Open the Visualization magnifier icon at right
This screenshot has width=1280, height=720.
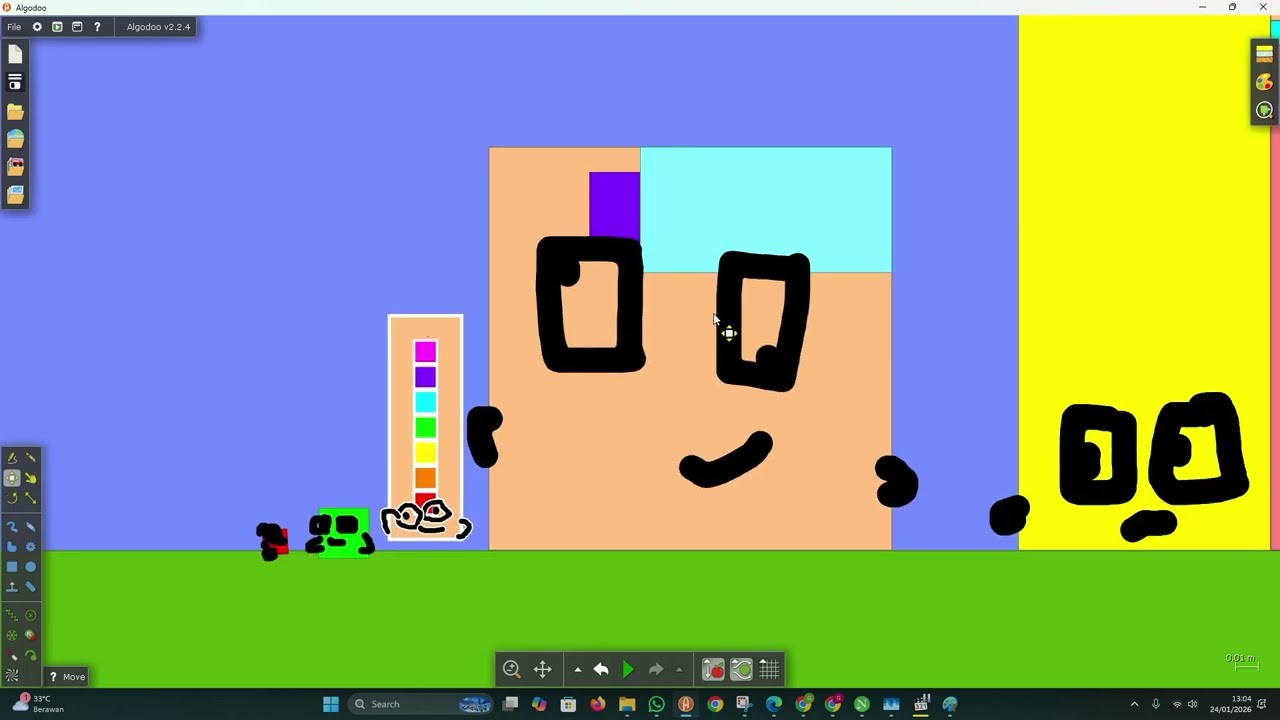point(1264,110)
